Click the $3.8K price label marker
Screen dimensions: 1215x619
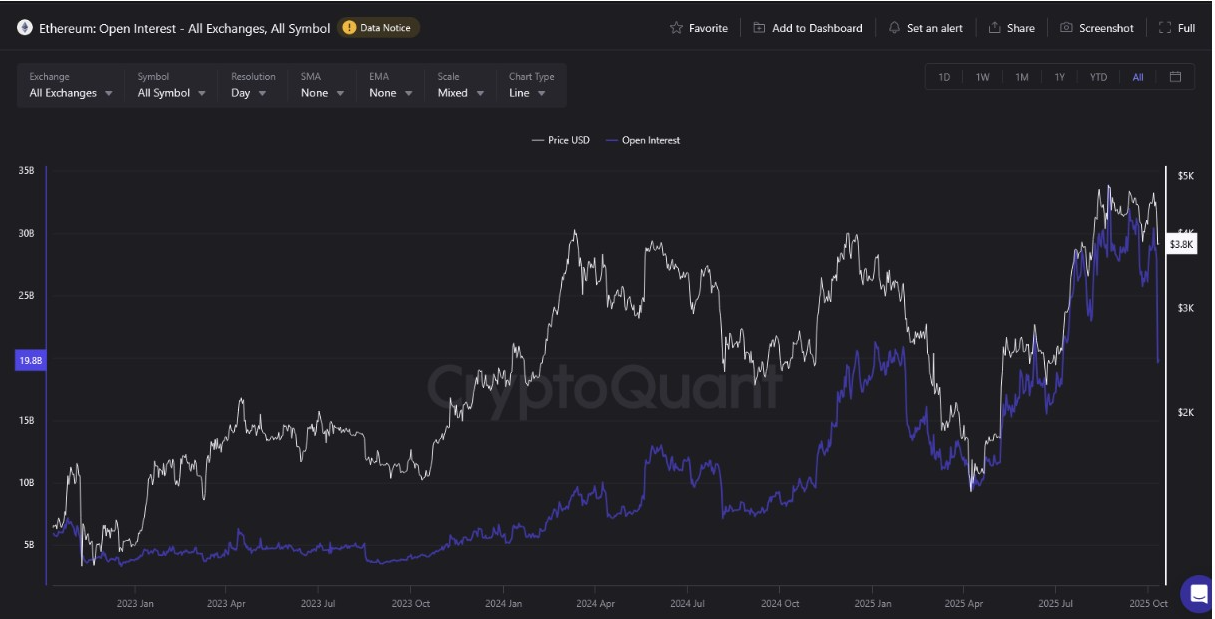(x=1181, y=244)
